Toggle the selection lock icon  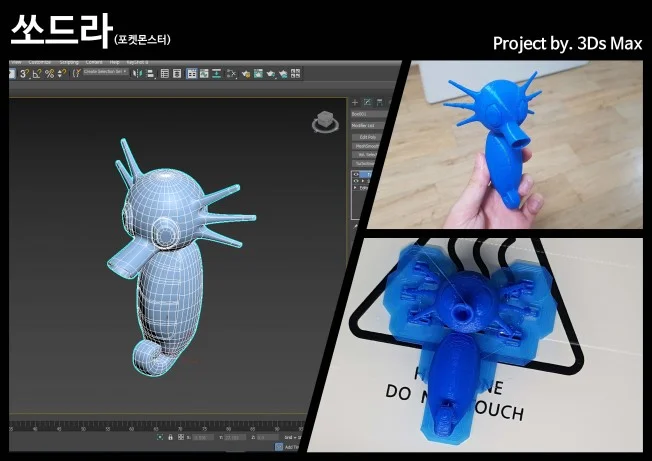point(170,437)
